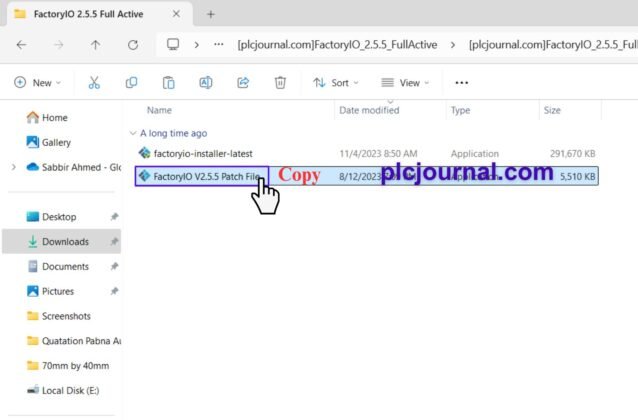Screen dimensions: 638x420
Task: Collapse the 'A long time ago' group
Action: coord(133,132)
